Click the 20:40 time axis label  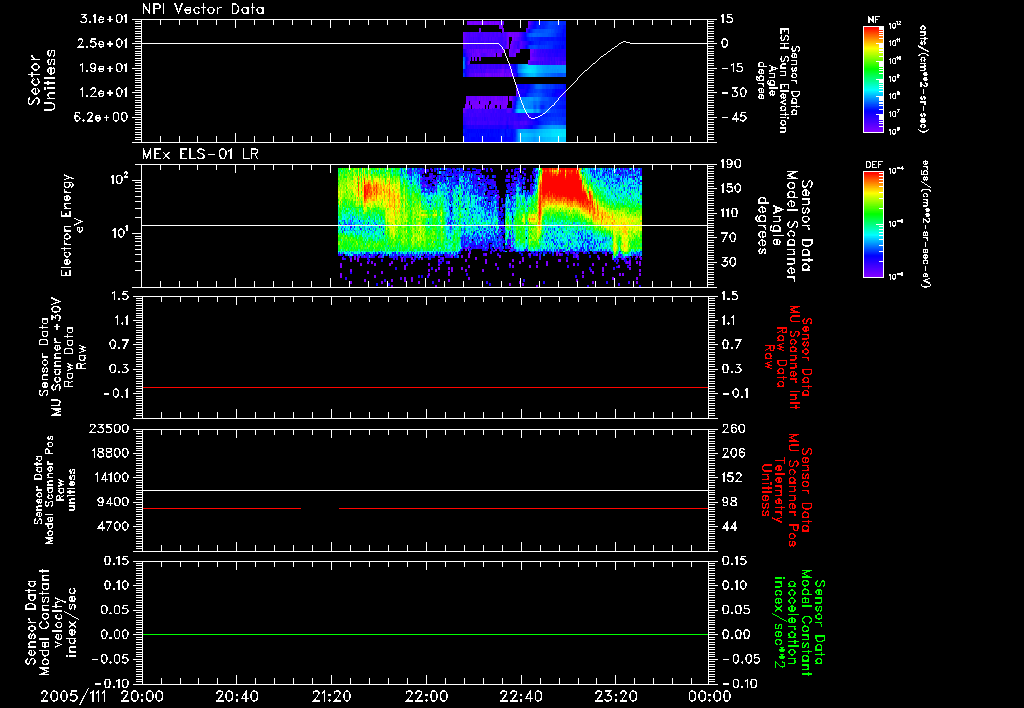(x=236, y=696)
